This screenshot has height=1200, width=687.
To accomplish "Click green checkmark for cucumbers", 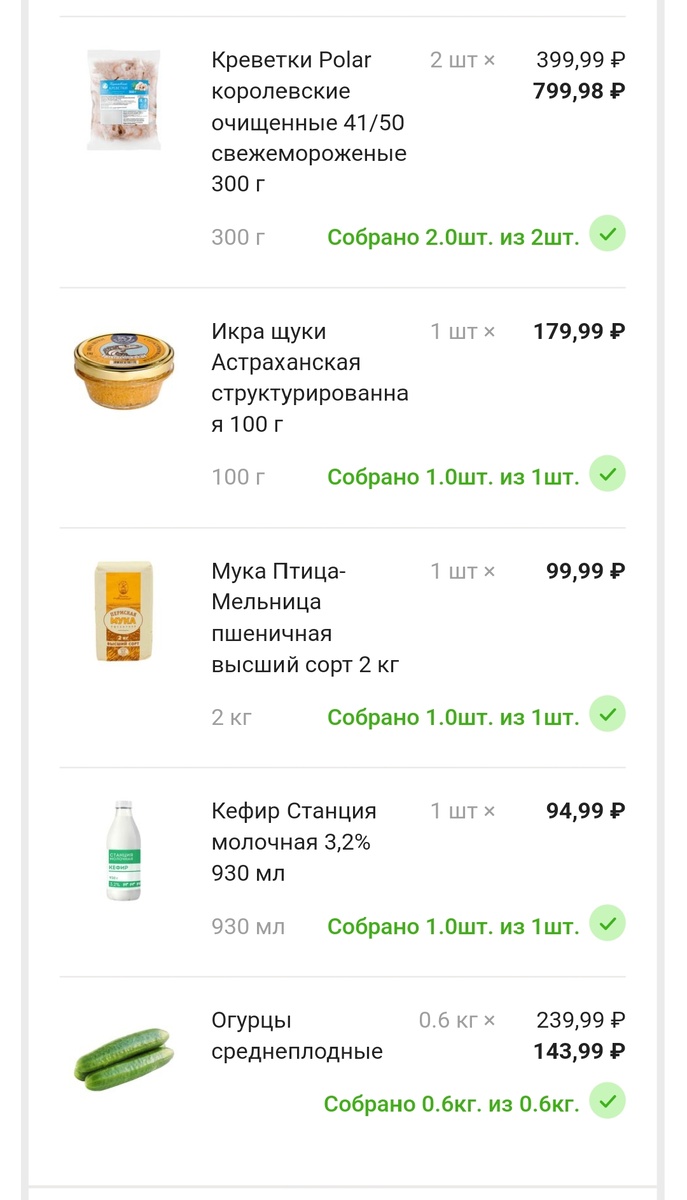I will pos(607,1103).
